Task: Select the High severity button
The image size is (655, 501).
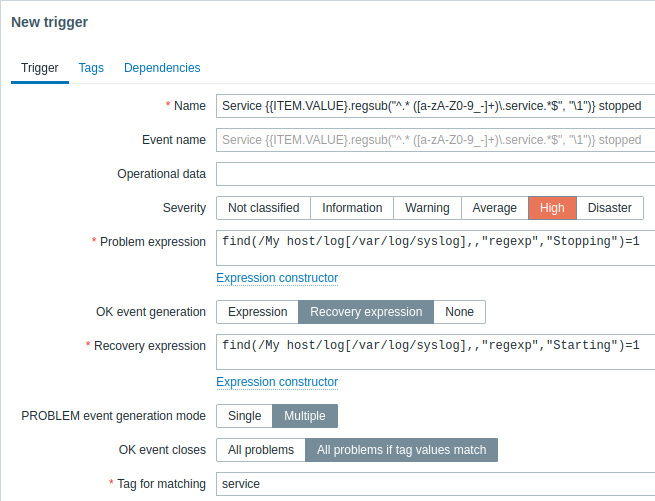Action: click(x=552, y=208)
